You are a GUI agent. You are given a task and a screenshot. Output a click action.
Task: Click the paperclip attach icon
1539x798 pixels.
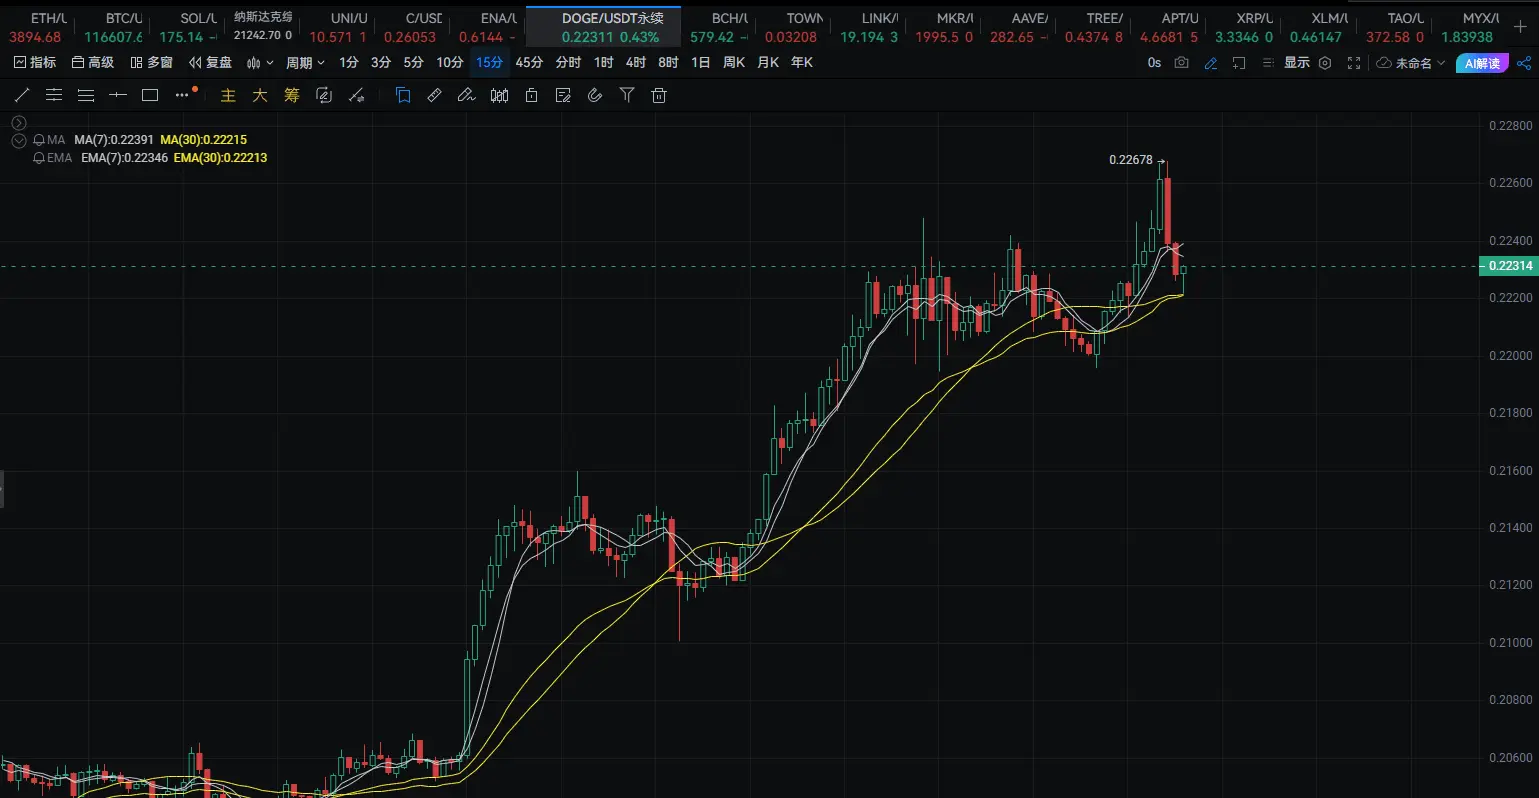(595, 95)
